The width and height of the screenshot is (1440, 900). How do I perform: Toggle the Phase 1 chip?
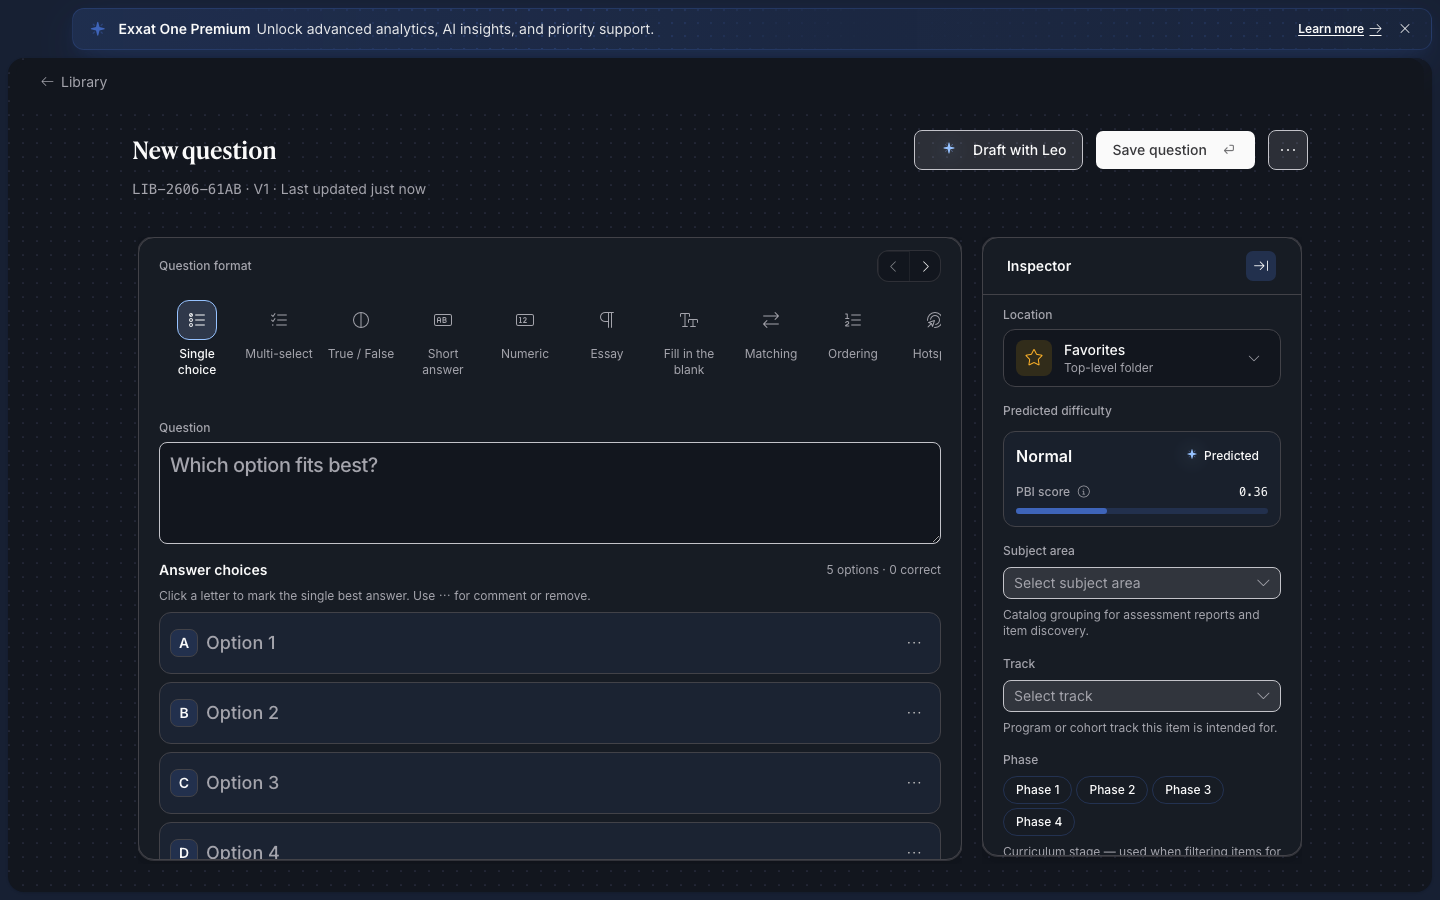coord(1038,790)
